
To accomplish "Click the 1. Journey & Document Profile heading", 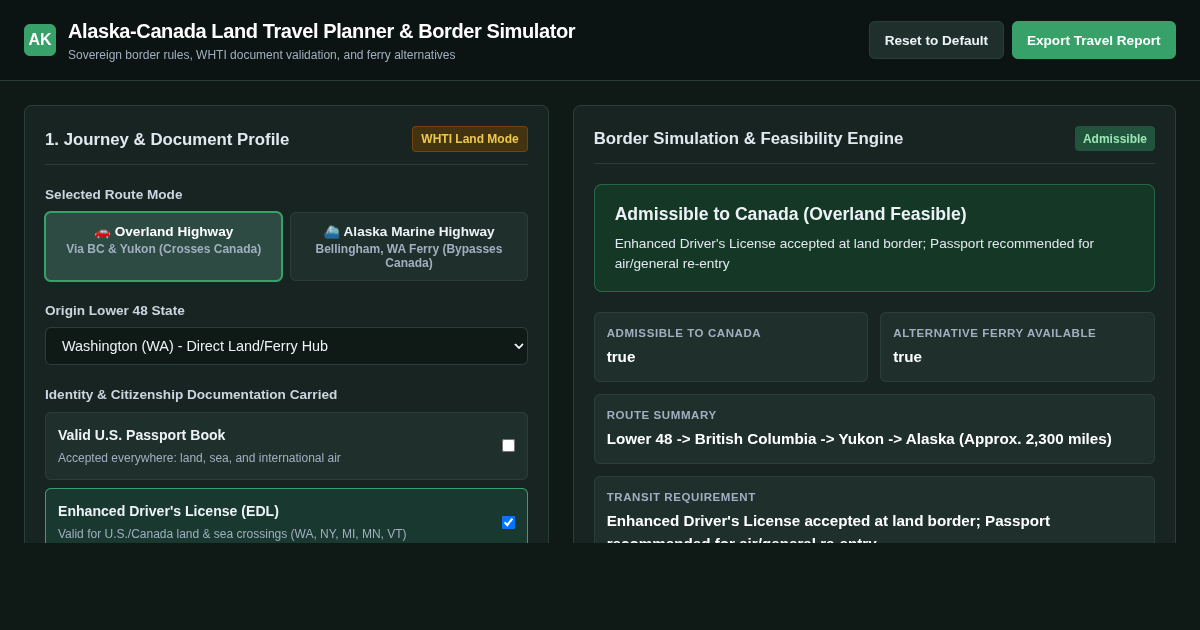I will (x=167, y=140).
